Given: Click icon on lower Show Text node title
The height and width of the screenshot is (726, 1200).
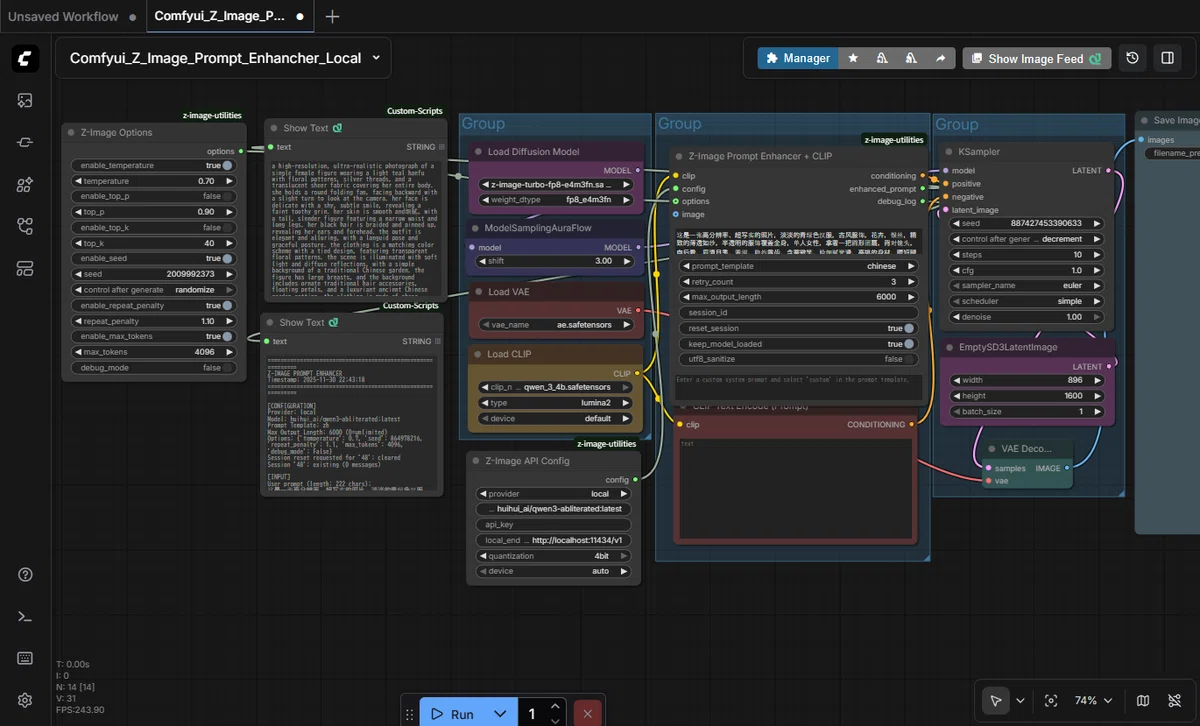Looking at the screenshot, I should pos(334,322).
